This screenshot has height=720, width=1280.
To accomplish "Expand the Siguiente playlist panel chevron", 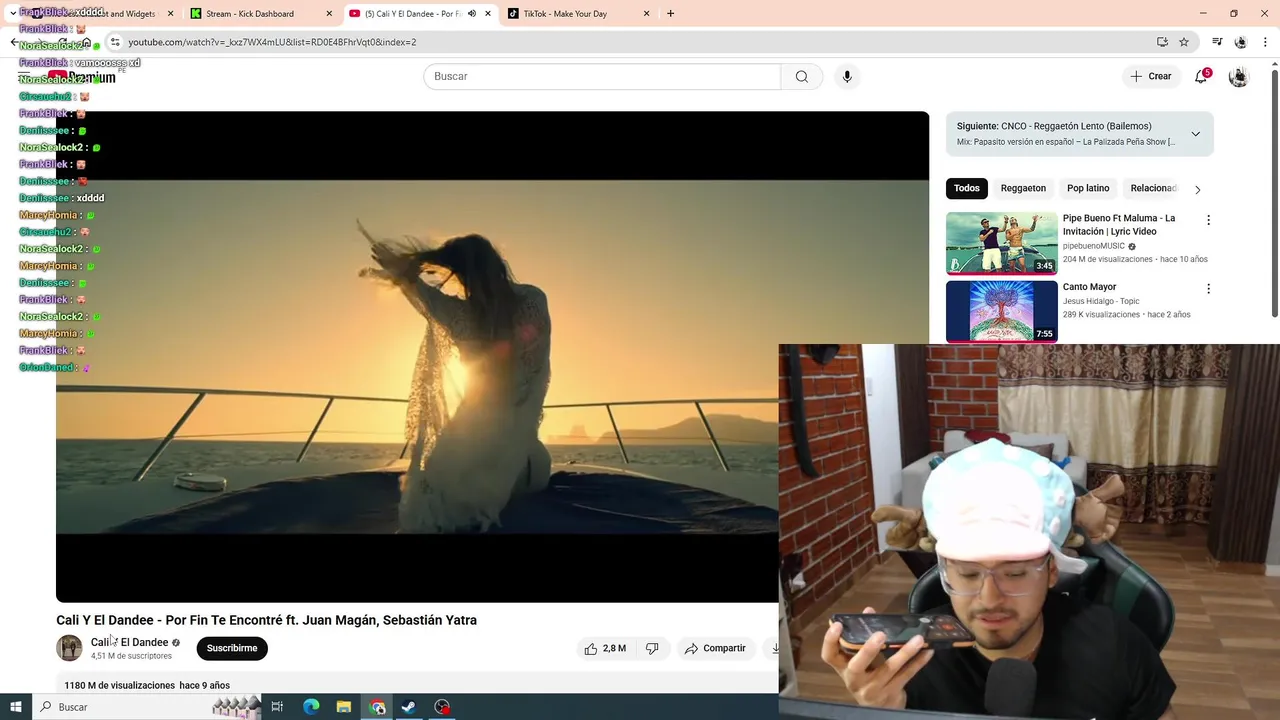I will pos(1195,134).
